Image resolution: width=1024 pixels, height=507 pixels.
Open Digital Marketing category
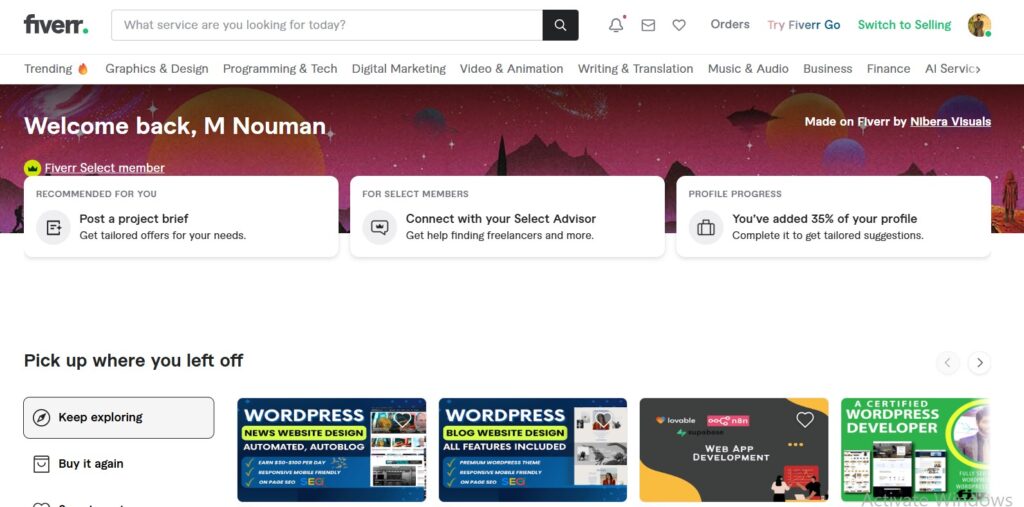click(x=399, y=69)
